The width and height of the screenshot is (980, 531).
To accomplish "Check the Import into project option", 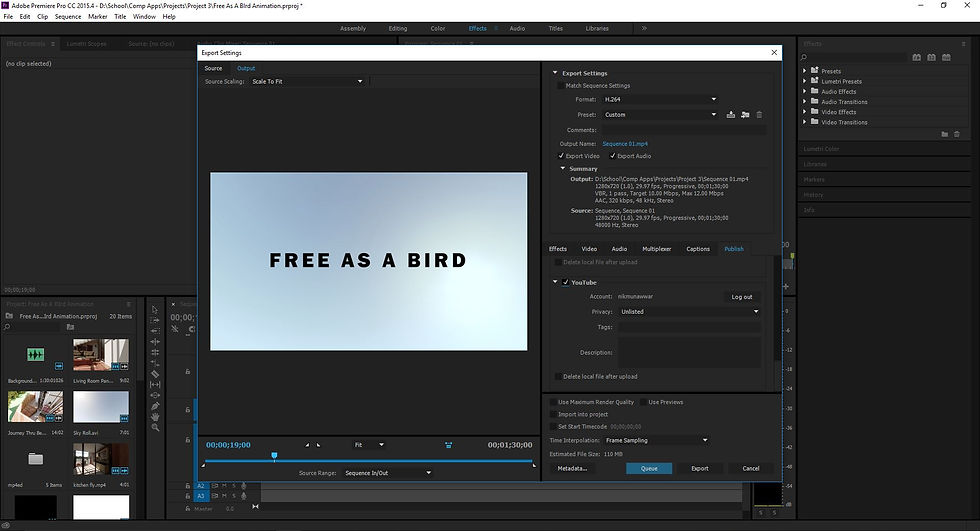I will pos(553,414).
